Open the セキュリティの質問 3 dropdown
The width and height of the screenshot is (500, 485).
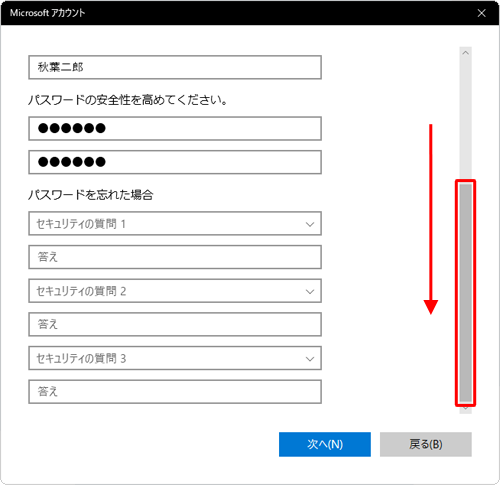(175, 358)
